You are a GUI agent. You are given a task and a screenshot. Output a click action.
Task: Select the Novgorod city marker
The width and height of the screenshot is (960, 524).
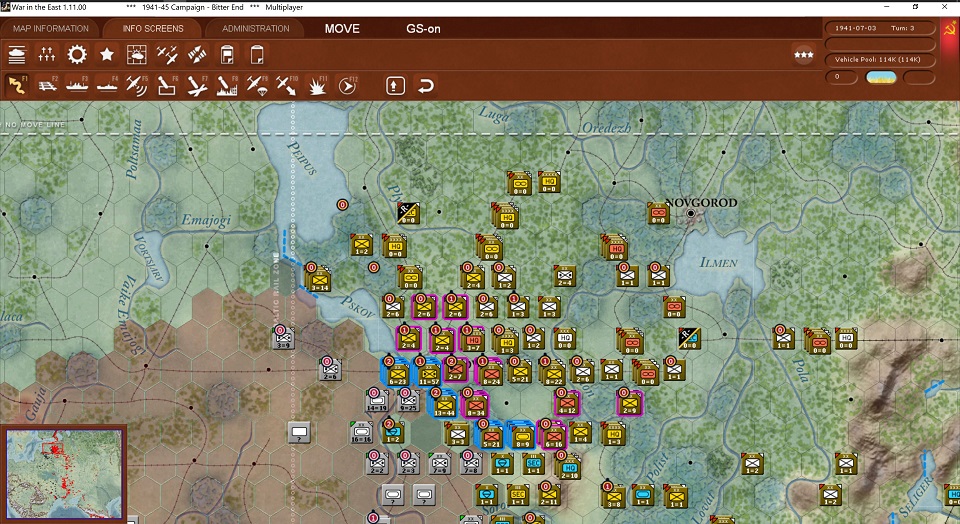pyautogui.click(x=691, y=214)
